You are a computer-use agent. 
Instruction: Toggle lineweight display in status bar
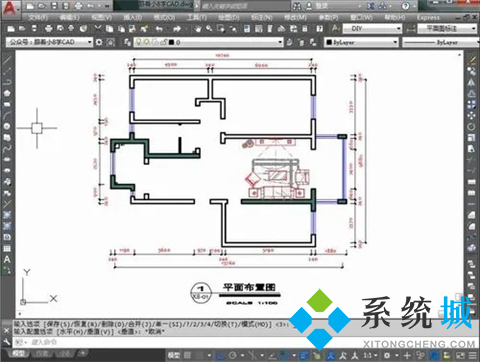pyautogui.click(x=305, y=355)
